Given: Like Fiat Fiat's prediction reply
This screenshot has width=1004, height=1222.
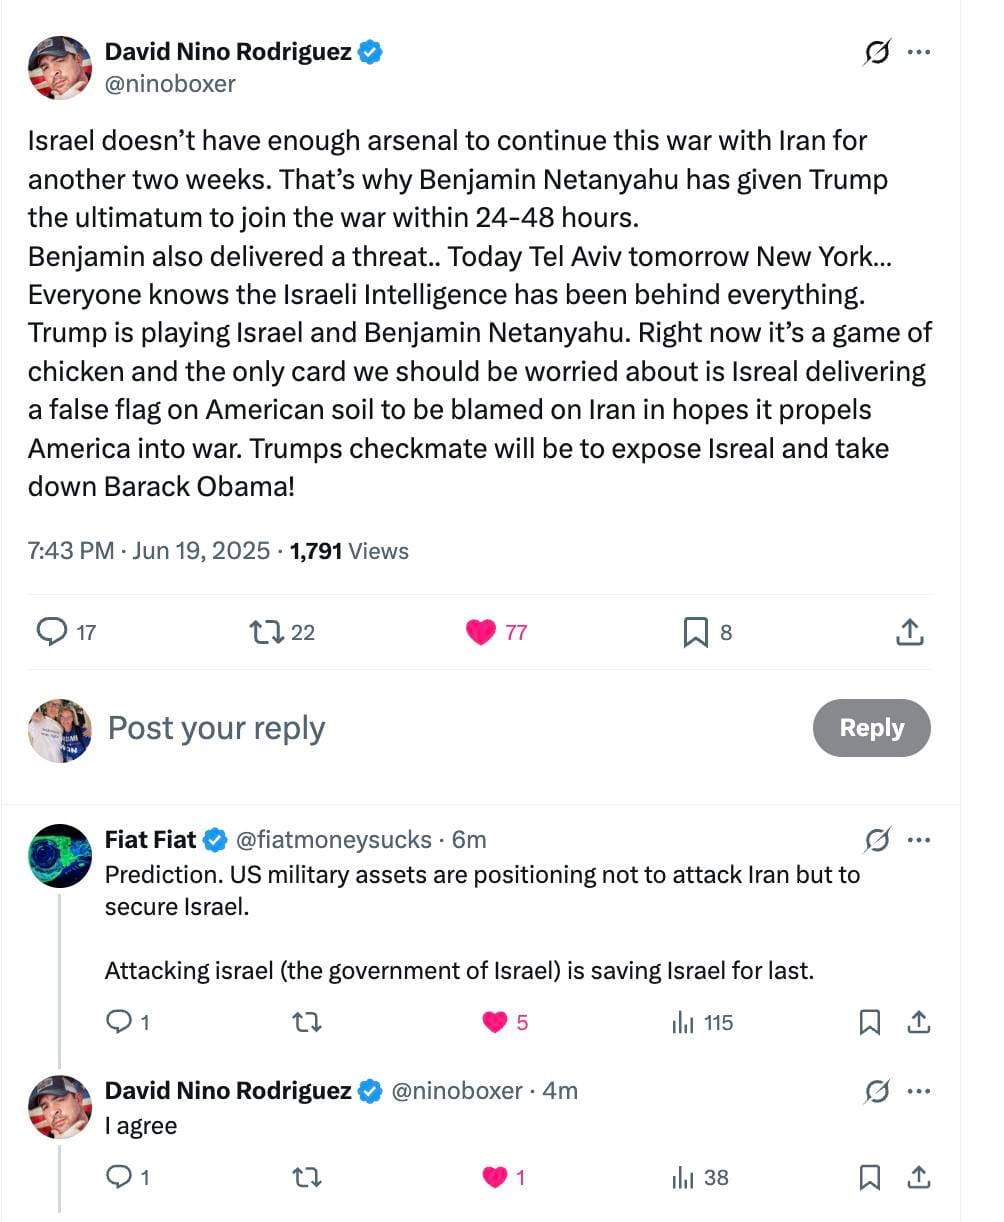Looking at the screenshot, I should coord(495,1022).
